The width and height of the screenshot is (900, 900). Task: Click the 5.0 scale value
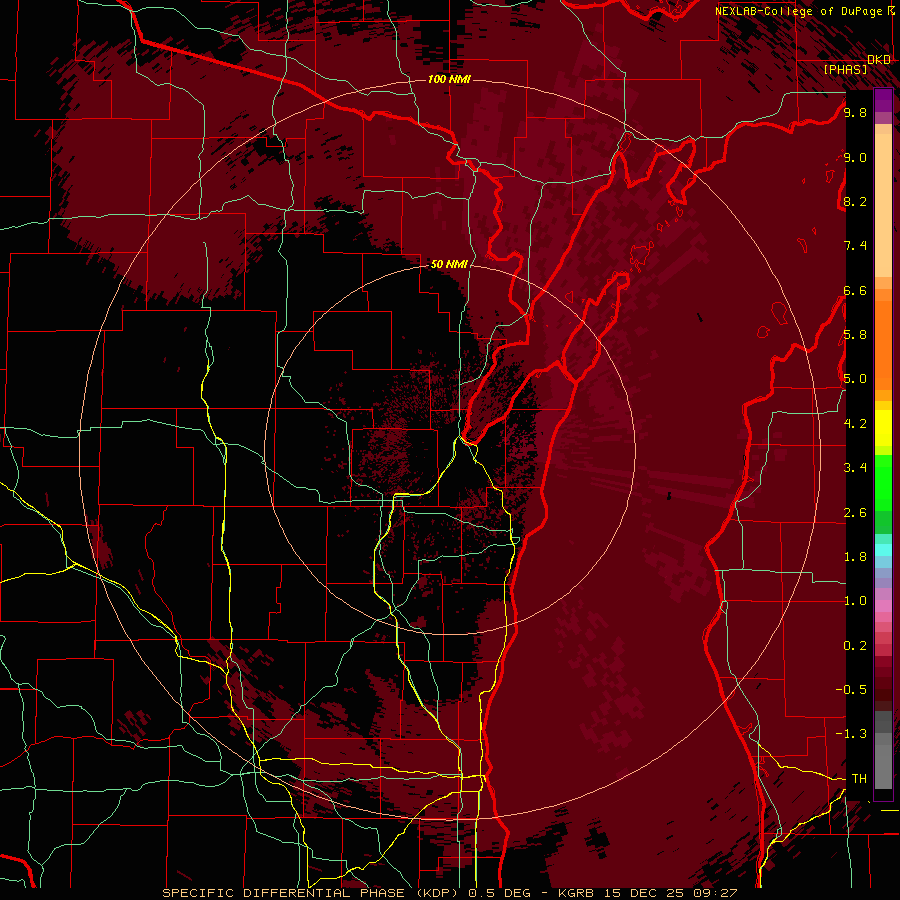(855, 379)
